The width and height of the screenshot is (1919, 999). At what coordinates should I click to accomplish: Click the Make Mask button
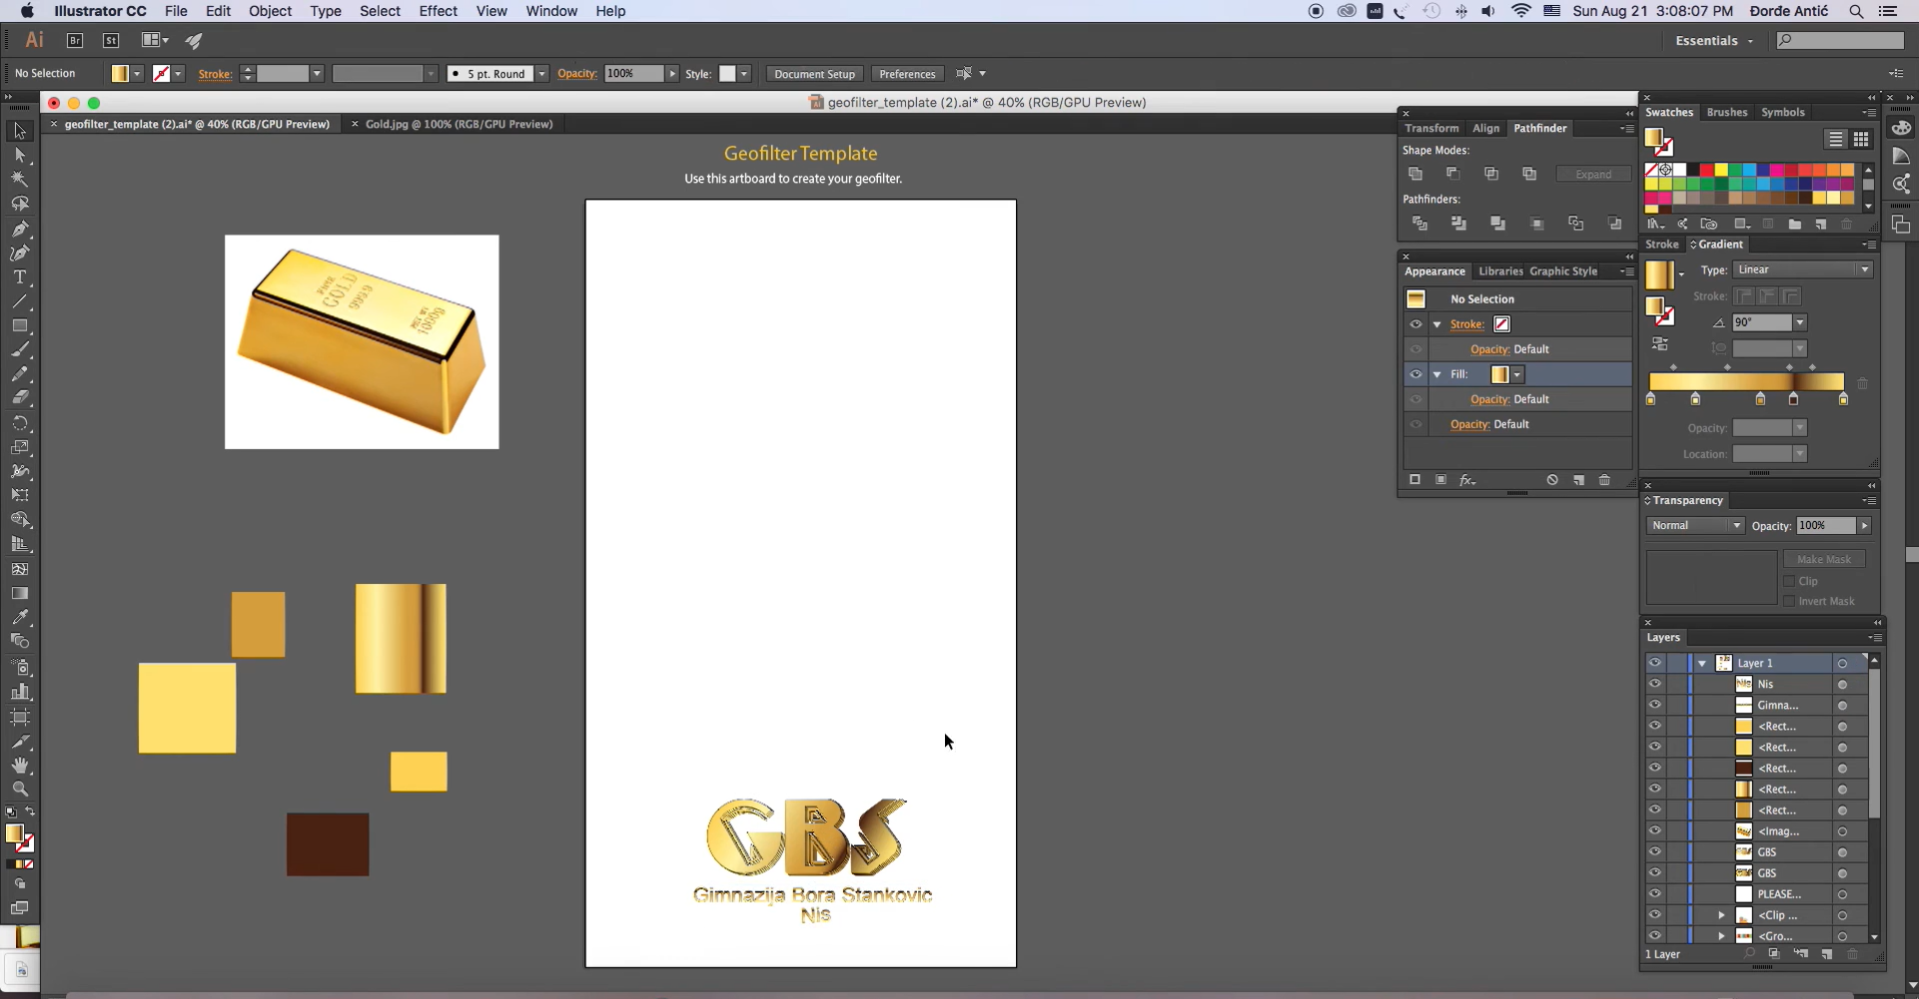(x=1824, y=558)
